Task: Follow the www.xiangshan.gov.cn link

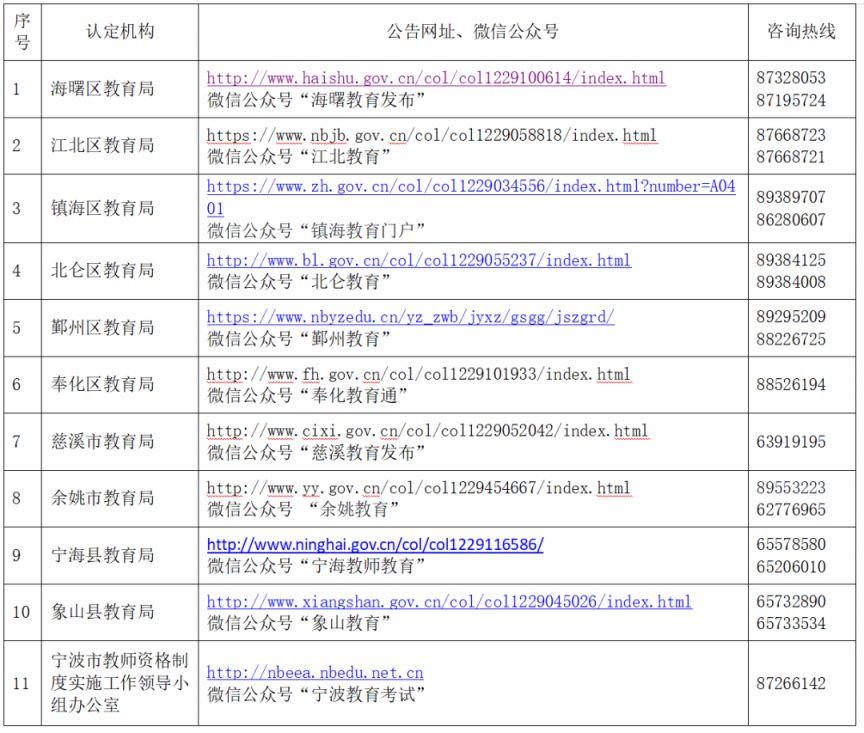Action: (x=449, y=601)
